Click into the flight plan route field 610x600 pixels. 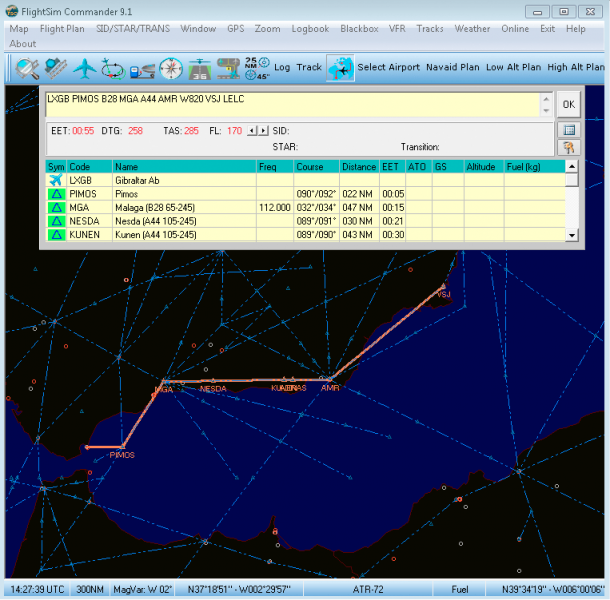click(x=290, y=104)
